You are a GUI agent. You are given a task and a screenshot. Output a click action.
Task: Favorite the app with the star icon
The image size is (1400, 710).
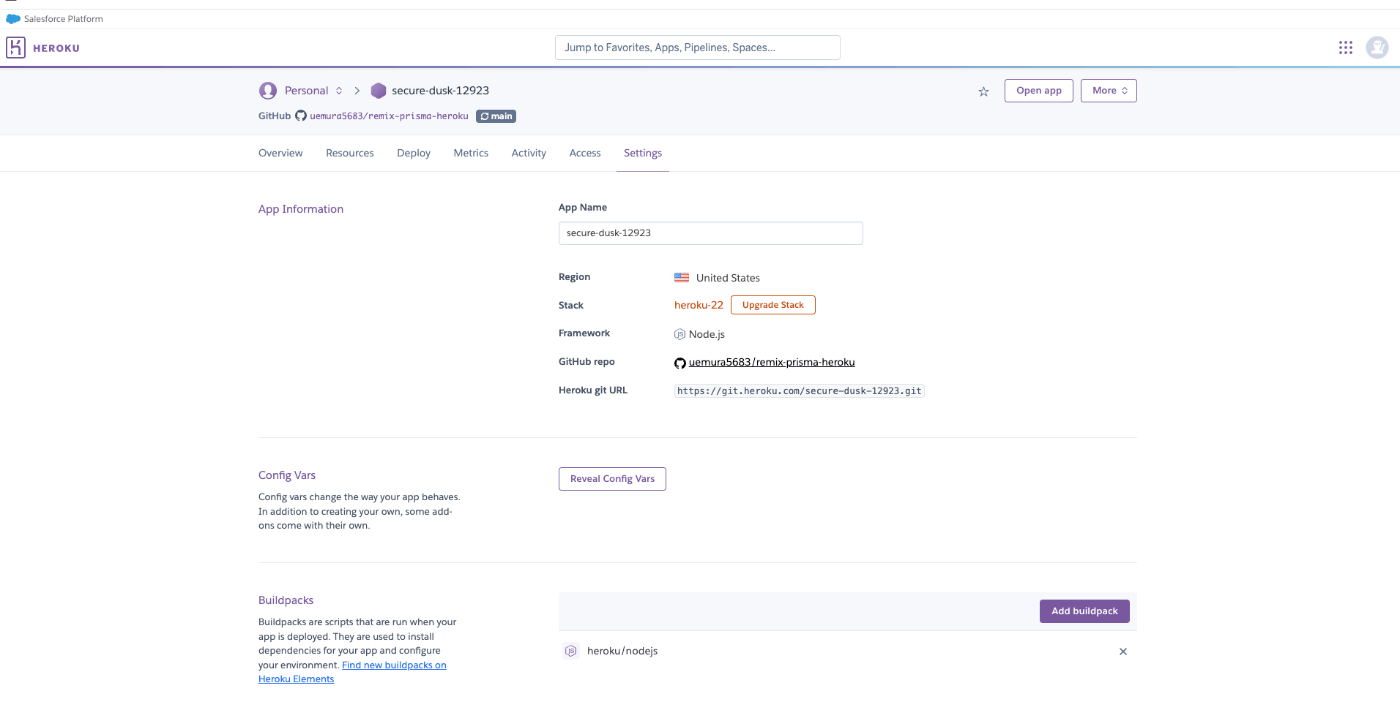point(983,91)
